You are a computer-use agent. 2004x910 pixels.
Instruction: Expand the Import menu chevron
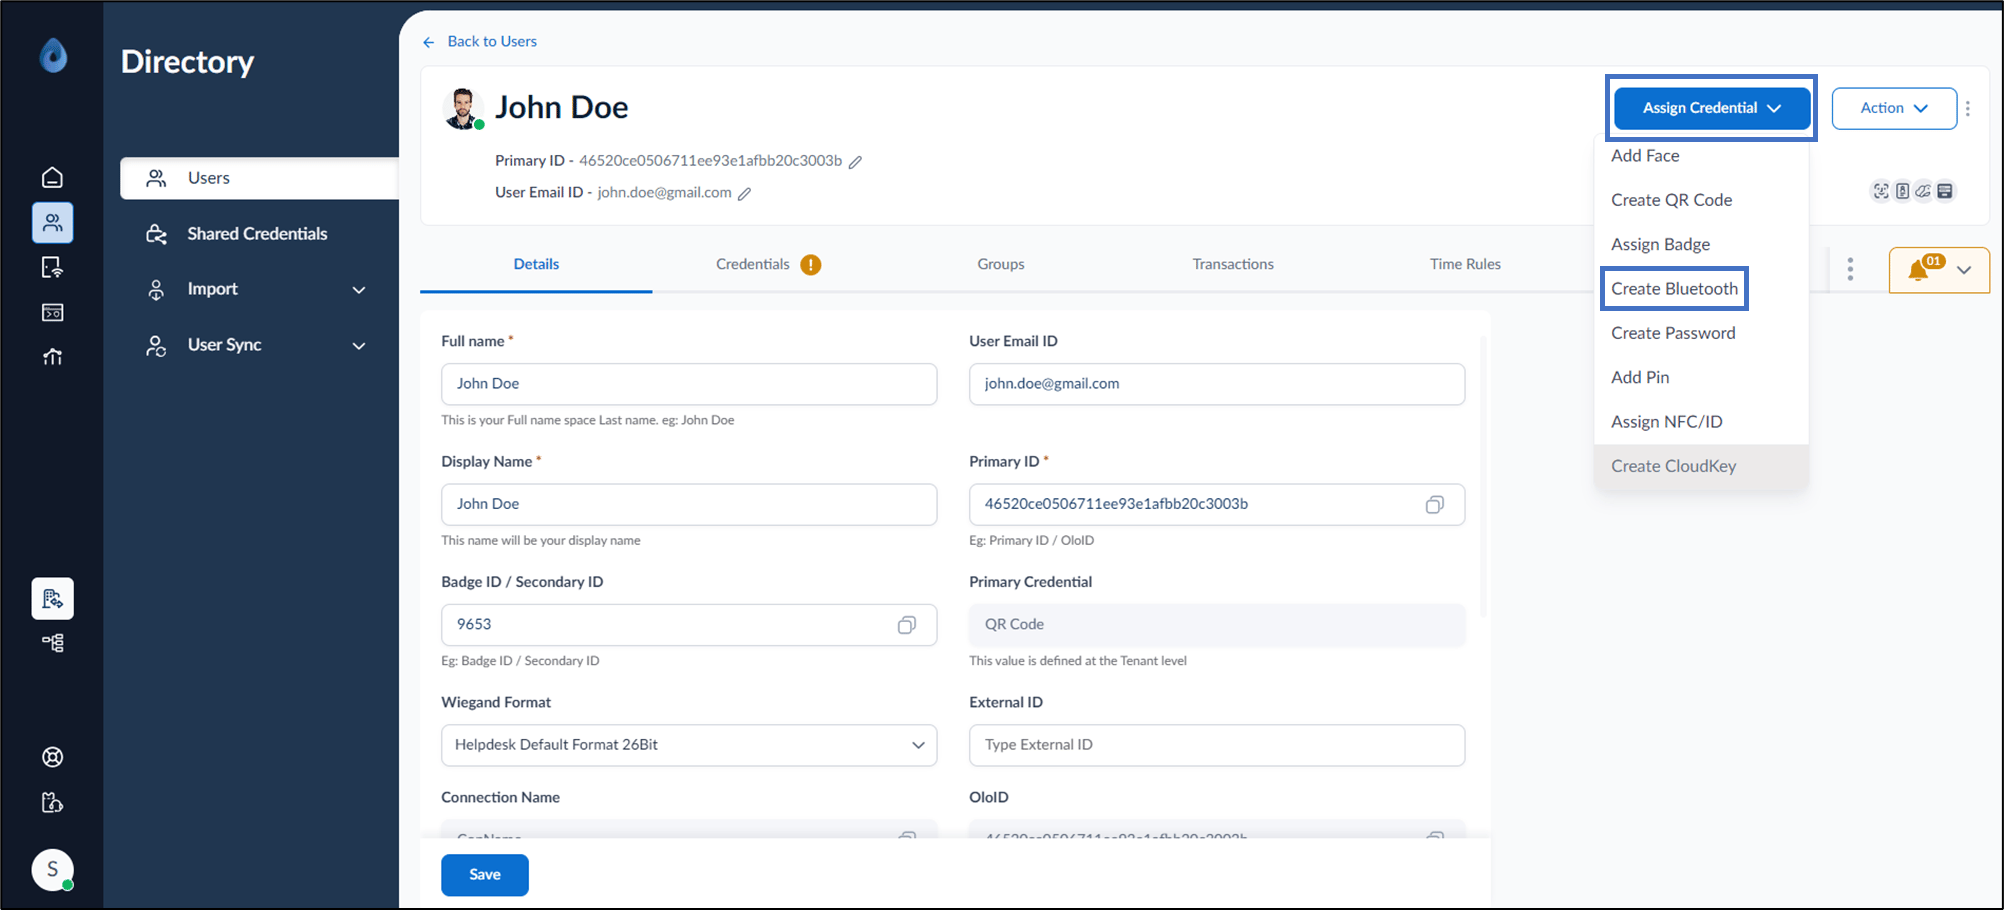coord(359,290)
